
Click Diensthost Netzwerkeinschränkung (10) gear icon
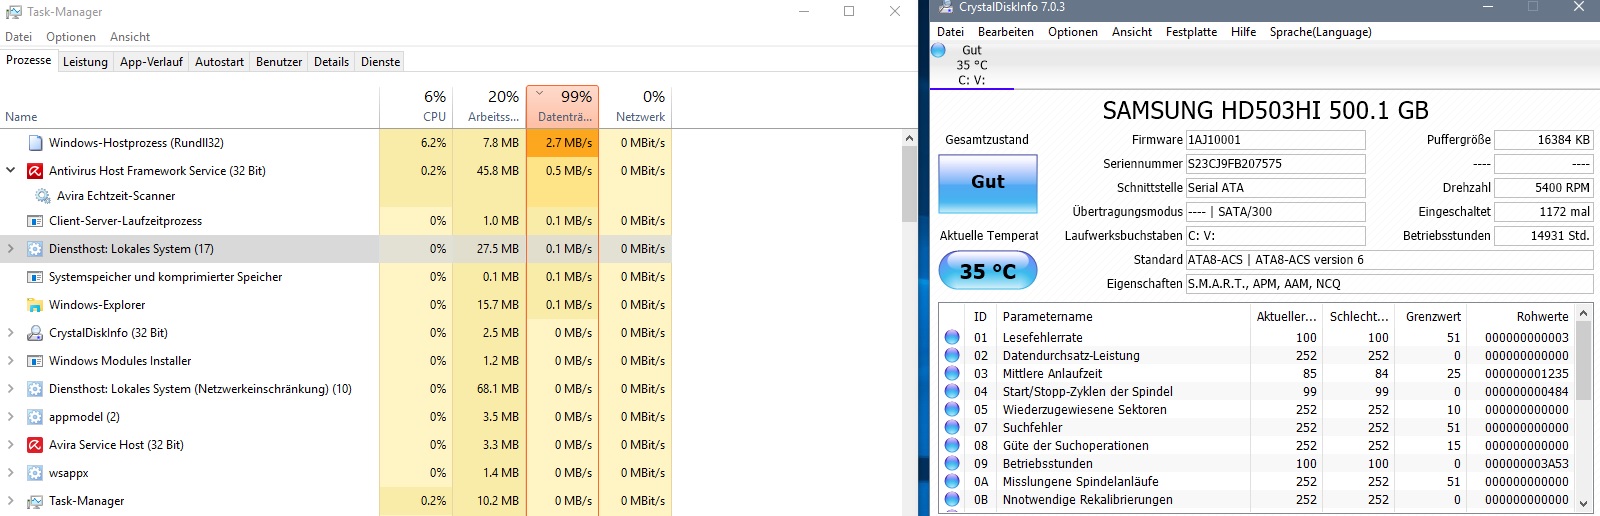coord(35,389)
